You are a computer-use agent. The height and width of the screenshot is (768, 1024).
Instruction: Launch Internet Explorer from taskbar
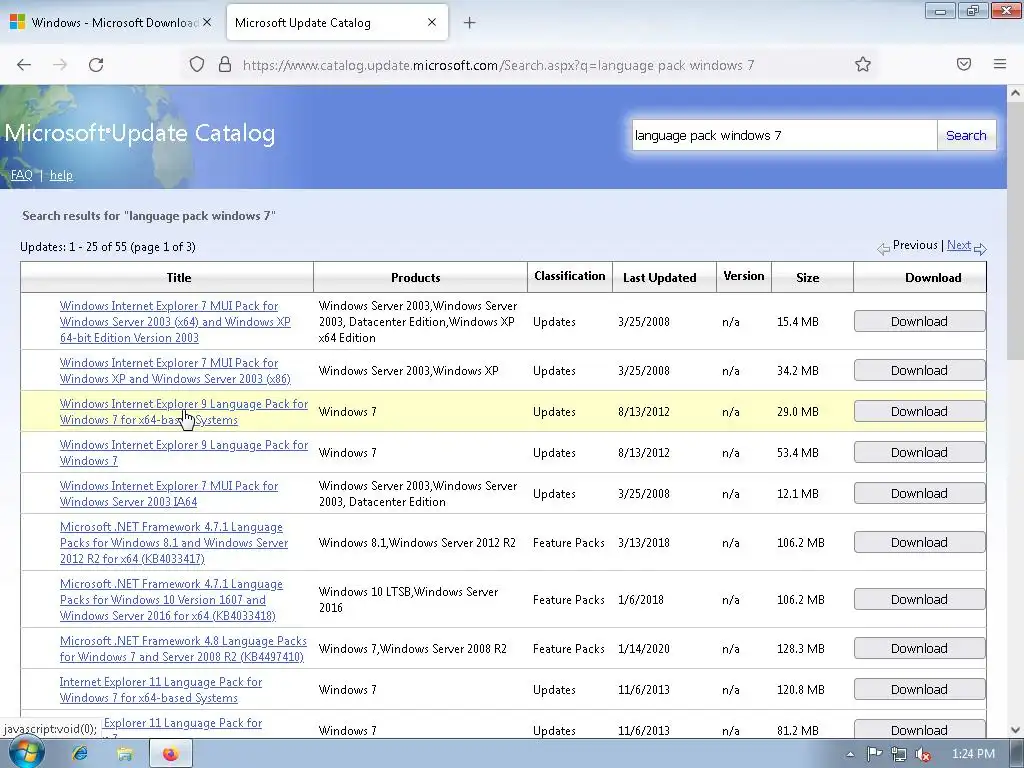point(80,754)
